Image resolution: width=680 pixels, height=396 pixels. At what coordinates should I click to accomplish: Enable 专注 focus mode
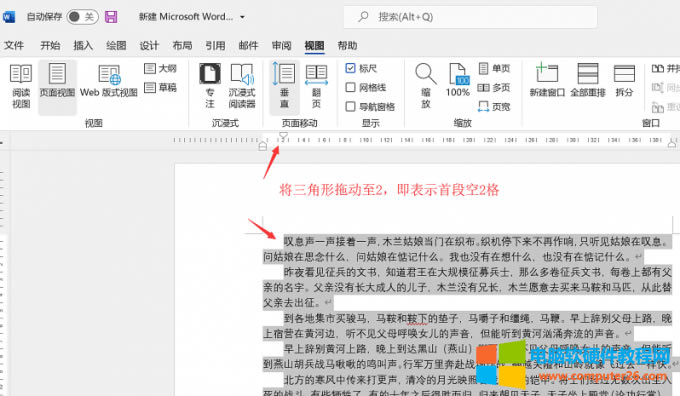coord(210,86)
